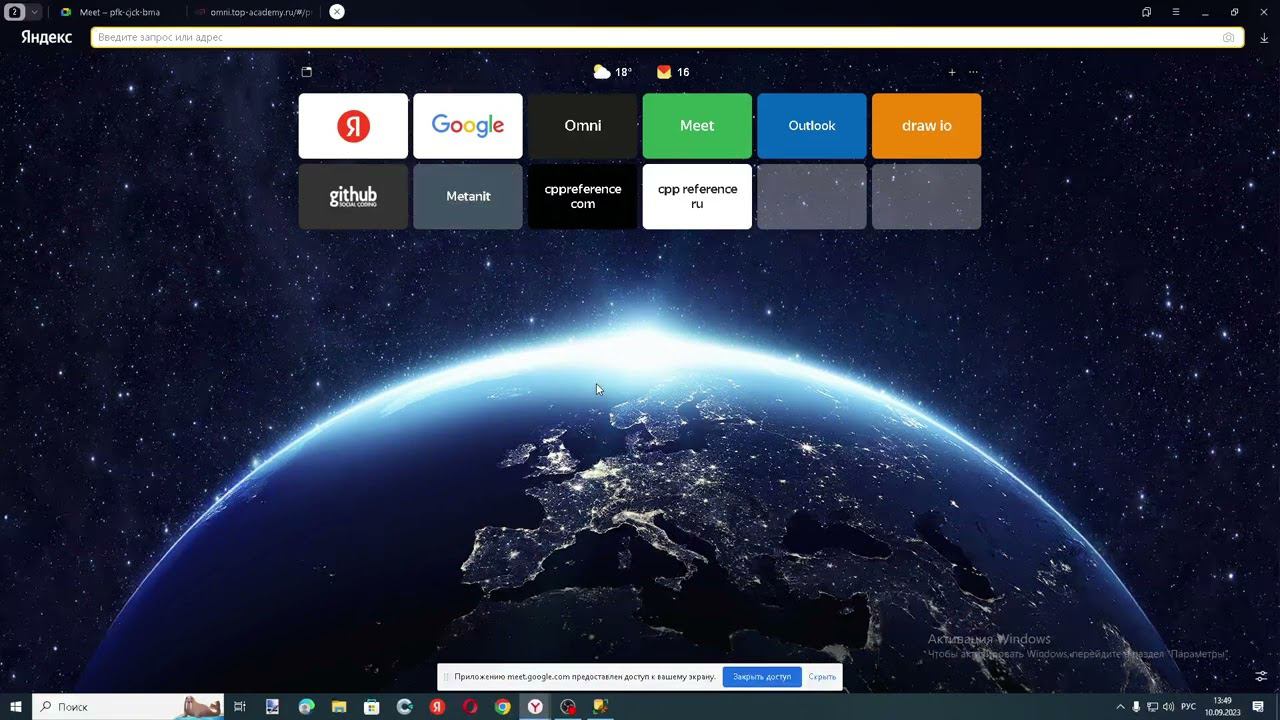Open the volume speaker tray icon
The image size is (1280, 720).
[x=1168, y=707]
